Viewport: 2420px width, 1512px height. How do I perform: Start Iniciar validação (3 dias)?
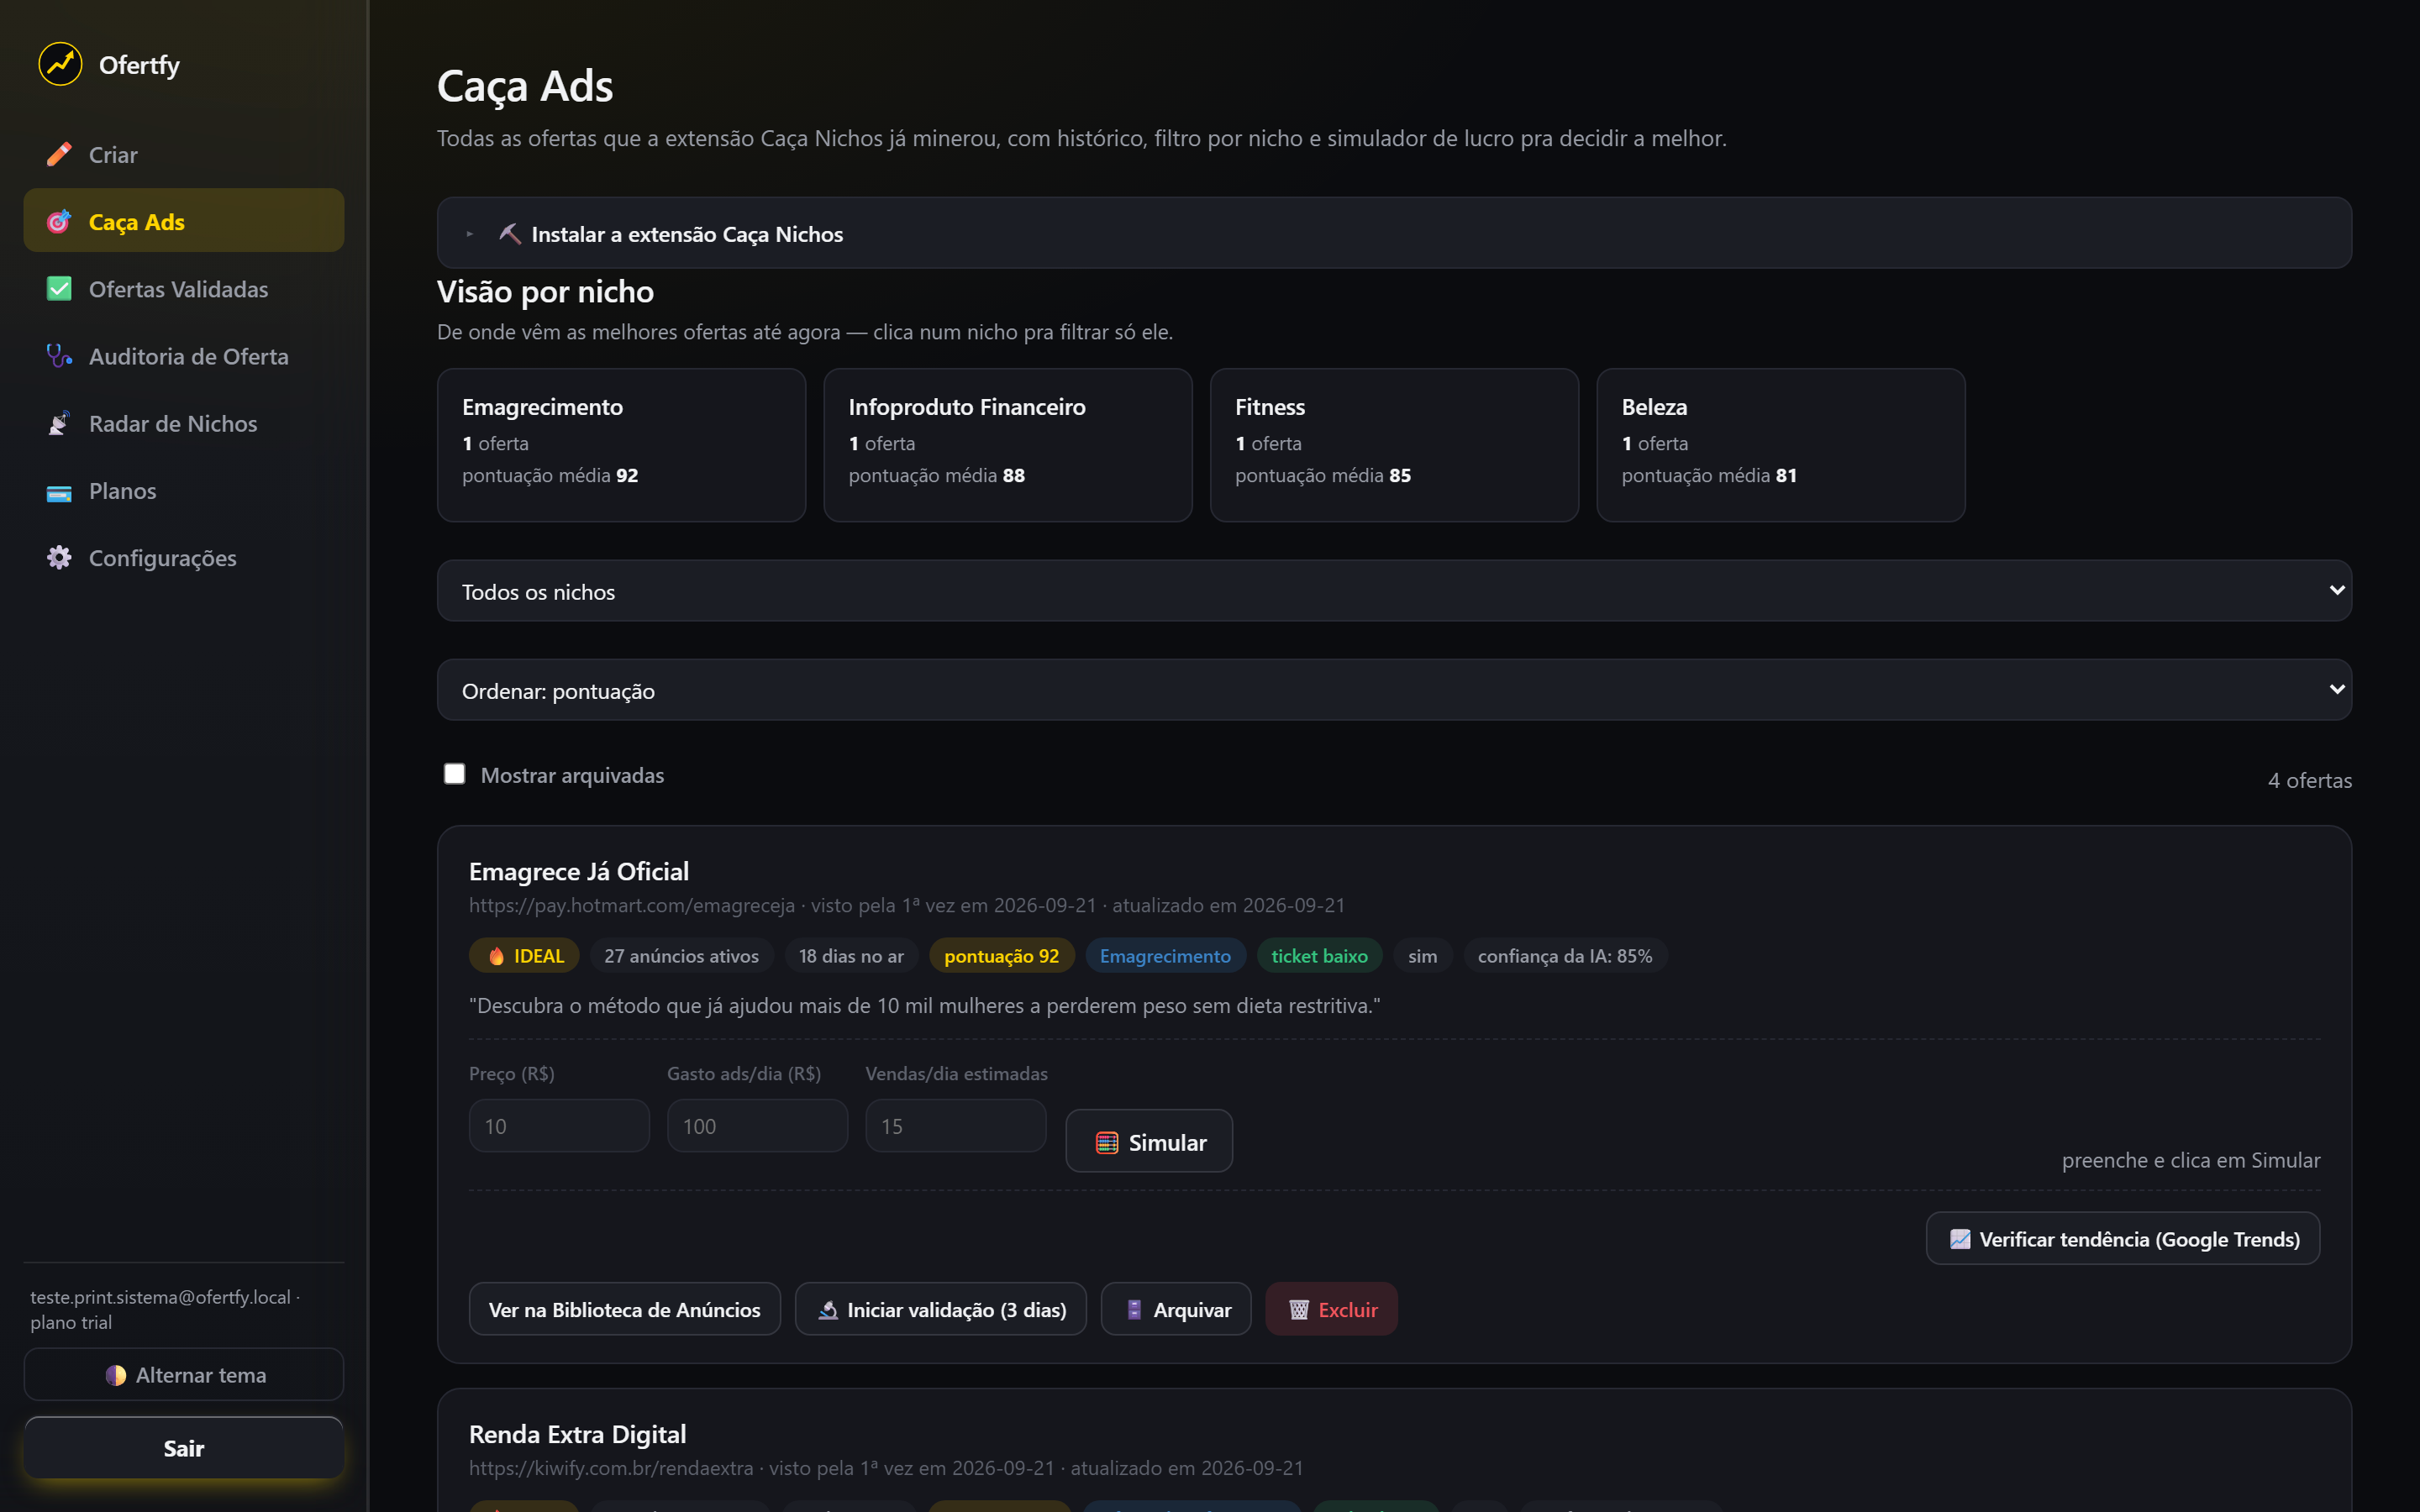(940, 1308)
